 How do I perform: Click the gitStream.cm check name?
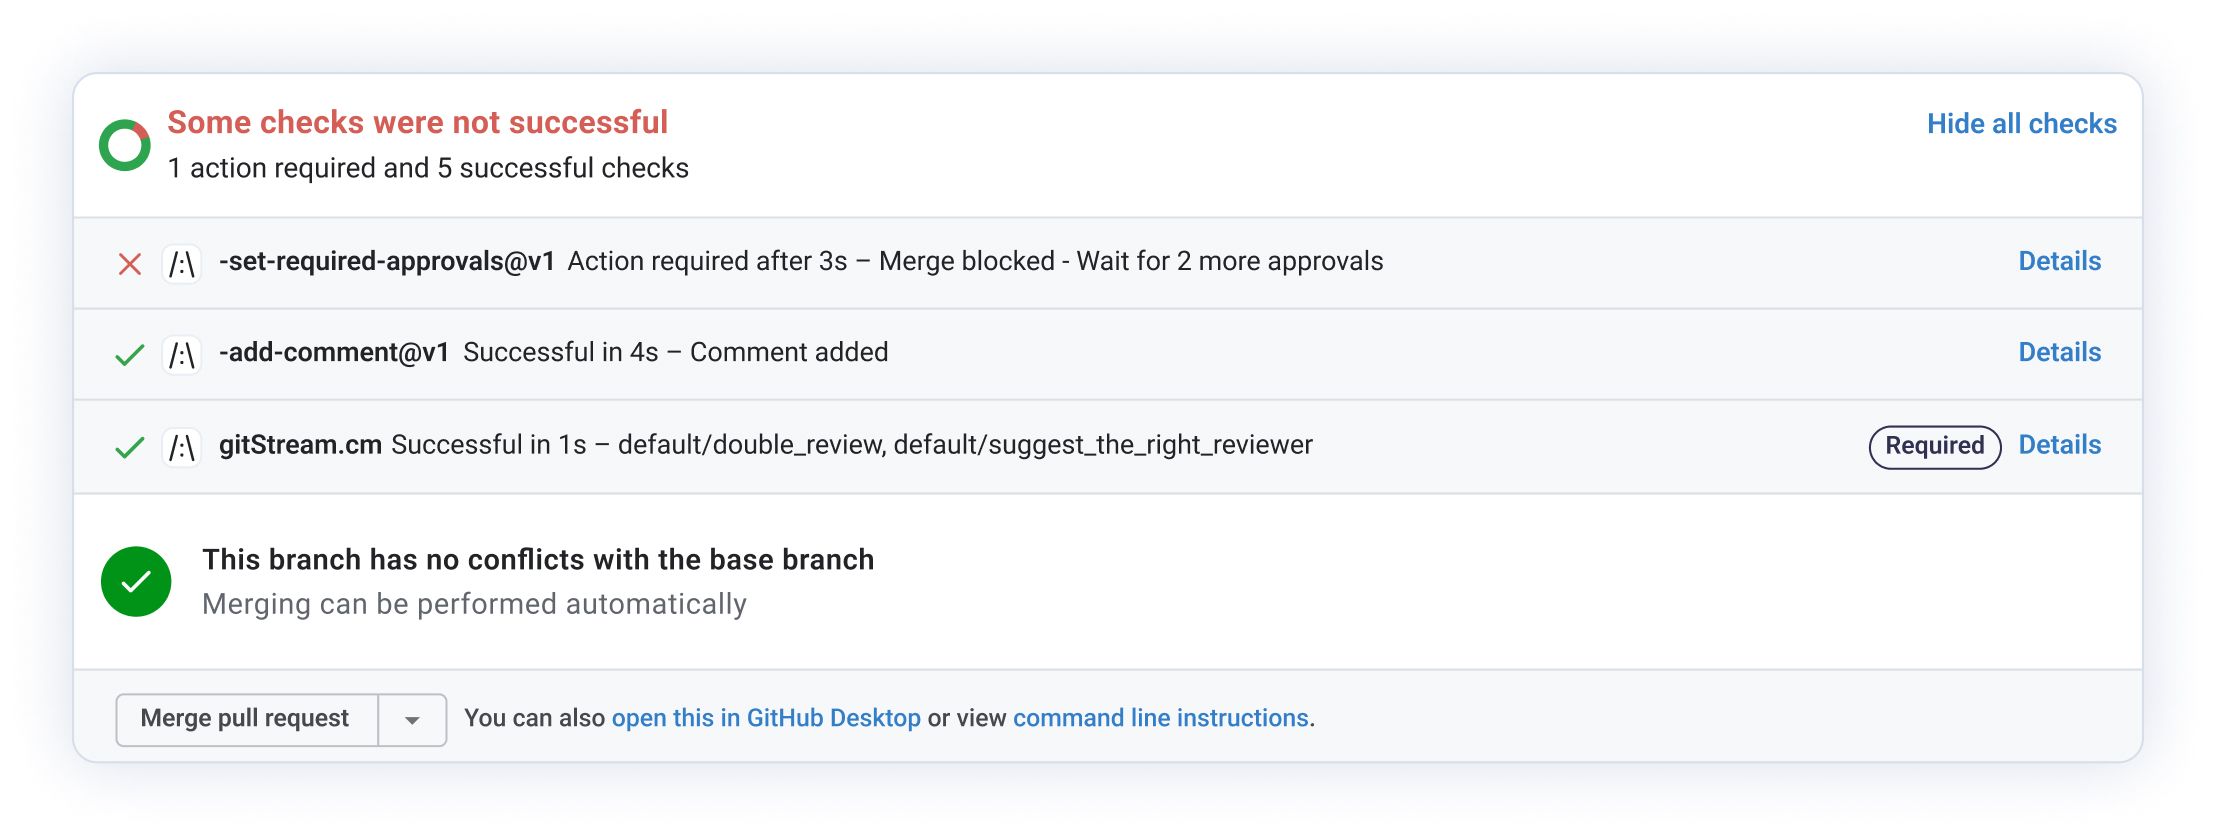click(x=300, y=445)
